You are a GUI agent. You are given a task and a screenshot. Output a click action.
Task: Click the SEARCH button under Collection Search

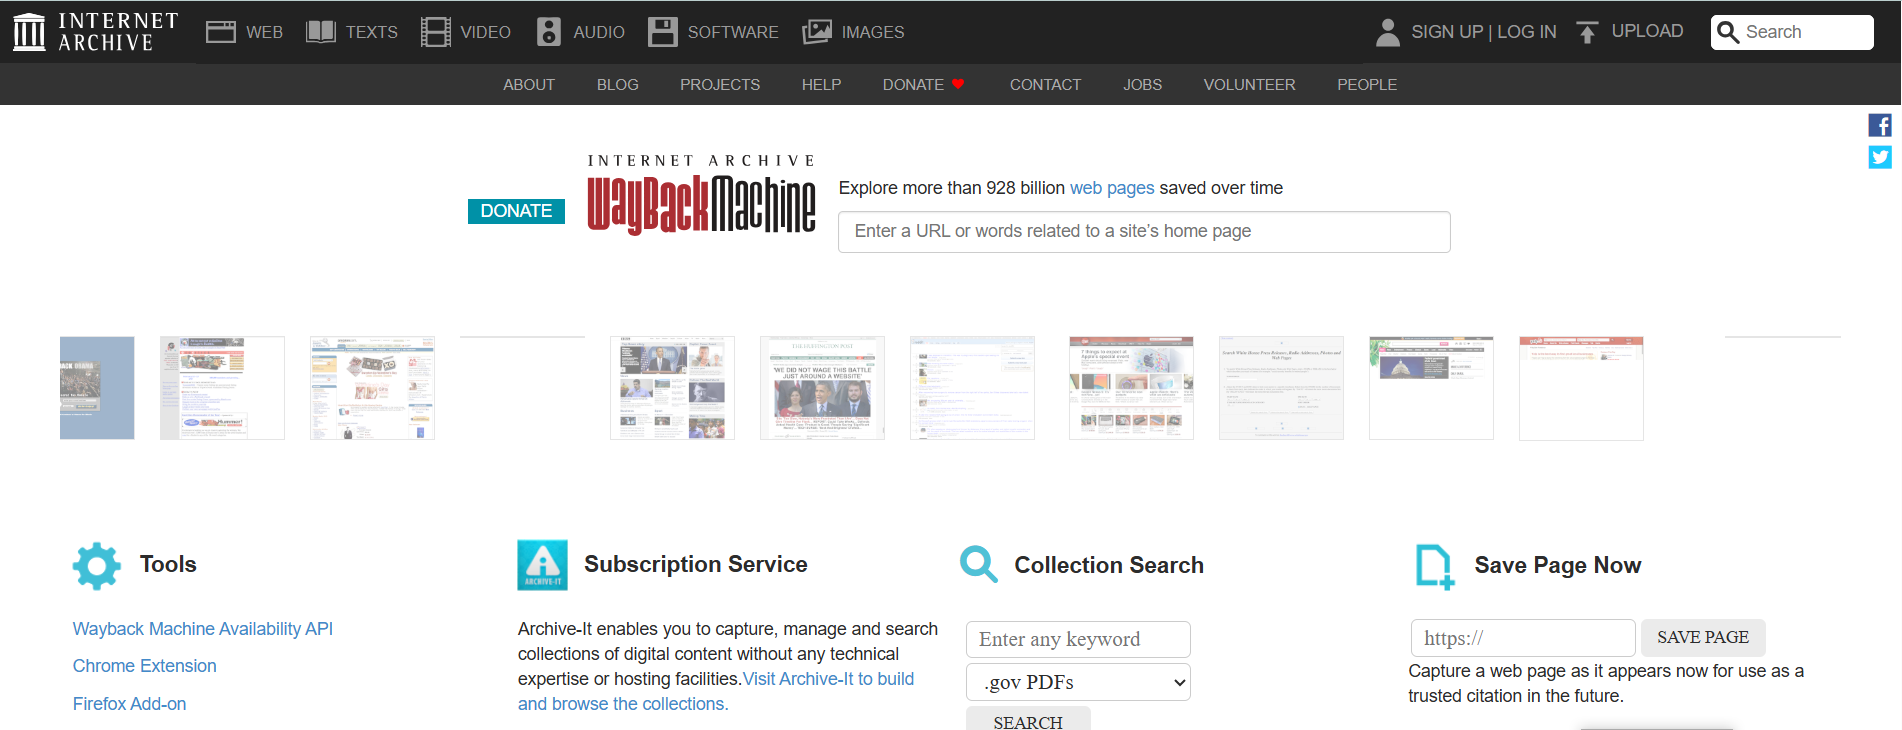coord(1028,720)
